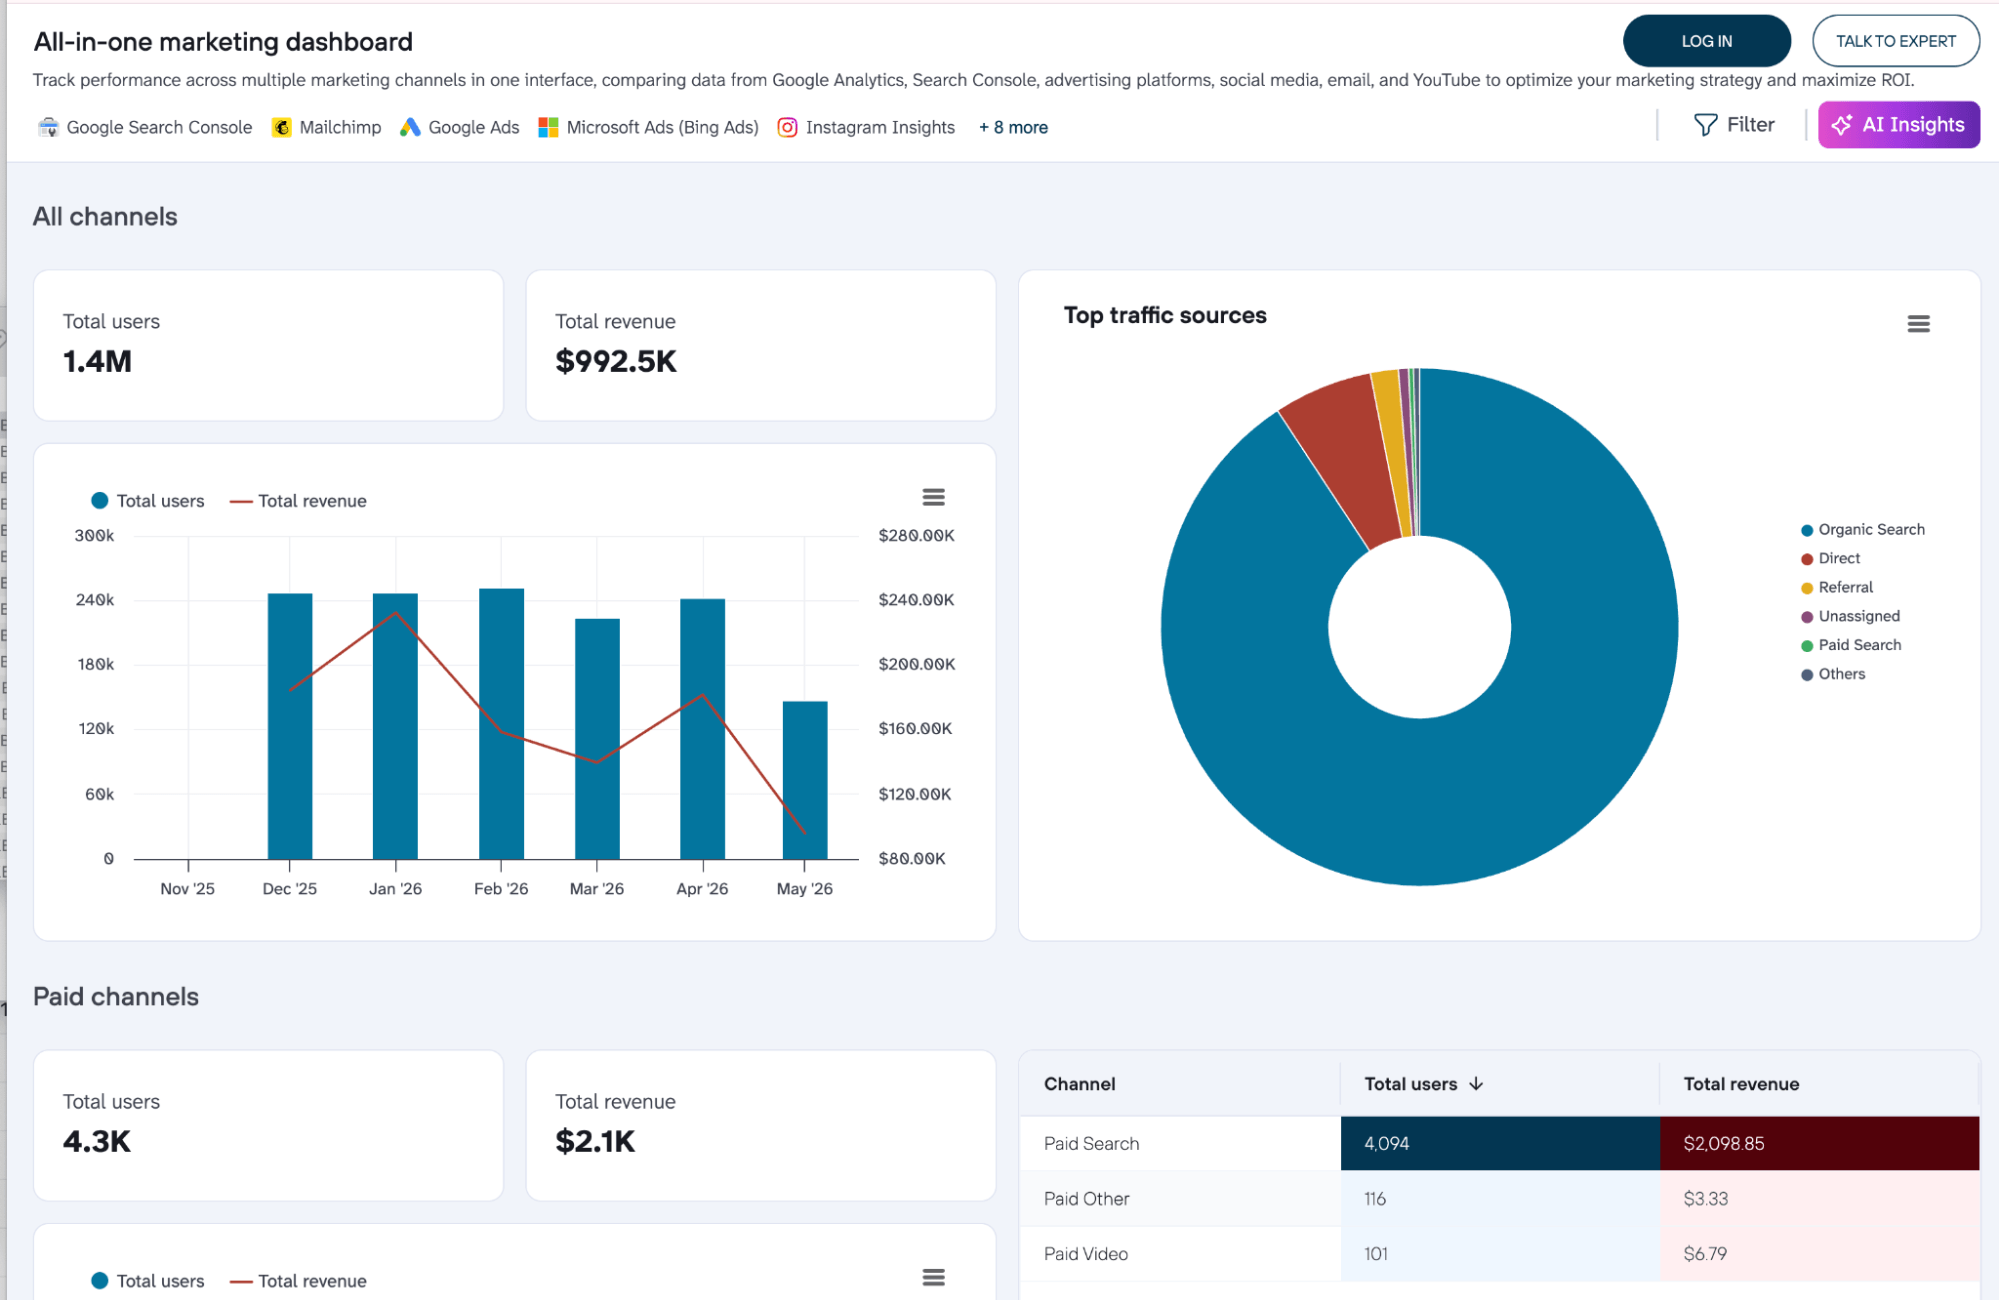This screenshot has width=1999, height=1301.
Task: Click the Mailchimp source label
Action: (340, 127)
